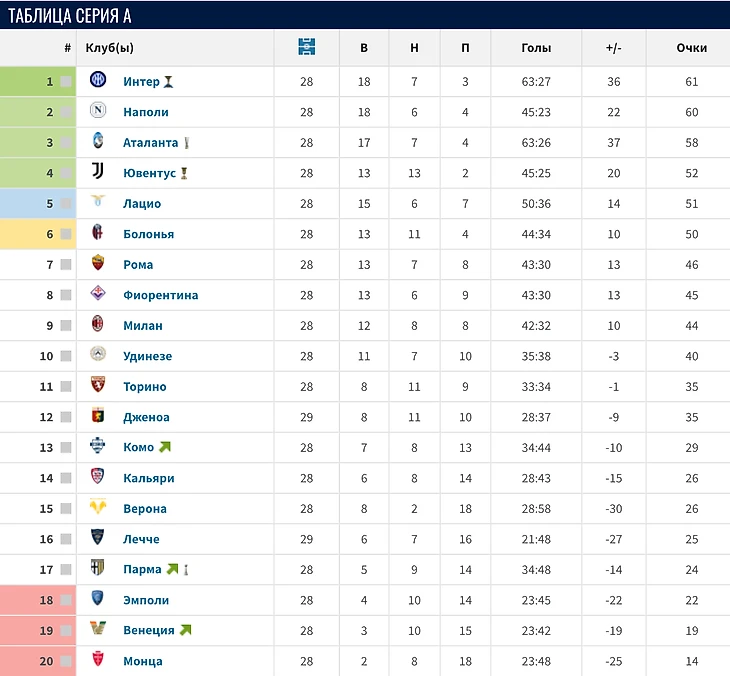Click the Клуб(ы) column header
Screen dimensions: 730x676
pos(110,47)
